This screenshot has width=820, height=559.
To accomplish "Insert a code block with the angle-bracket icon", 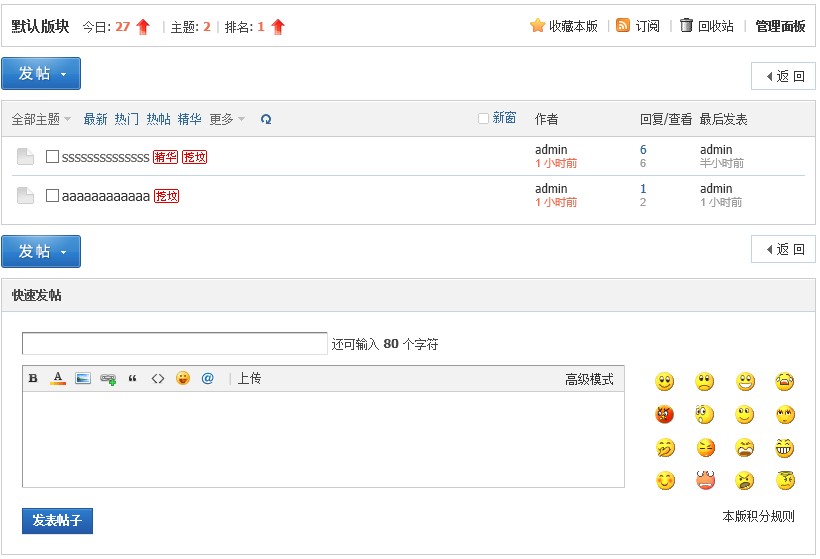I will click(x=158, y=378).
